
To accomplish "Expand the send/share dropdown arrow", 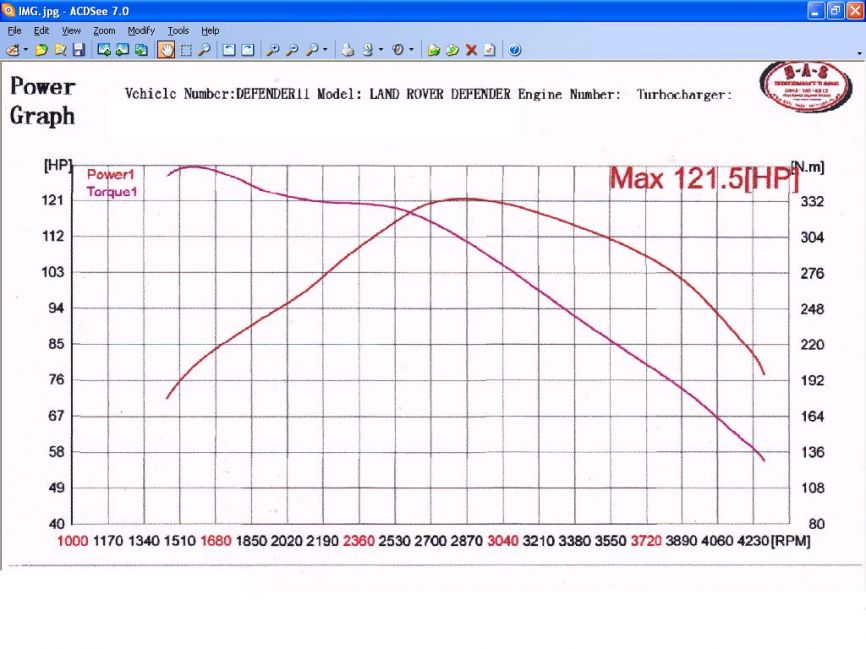I will [x=381, y=50].
